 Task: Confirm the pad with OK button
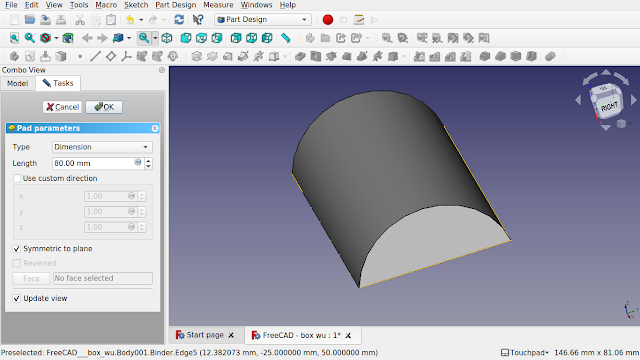point(104,107)
